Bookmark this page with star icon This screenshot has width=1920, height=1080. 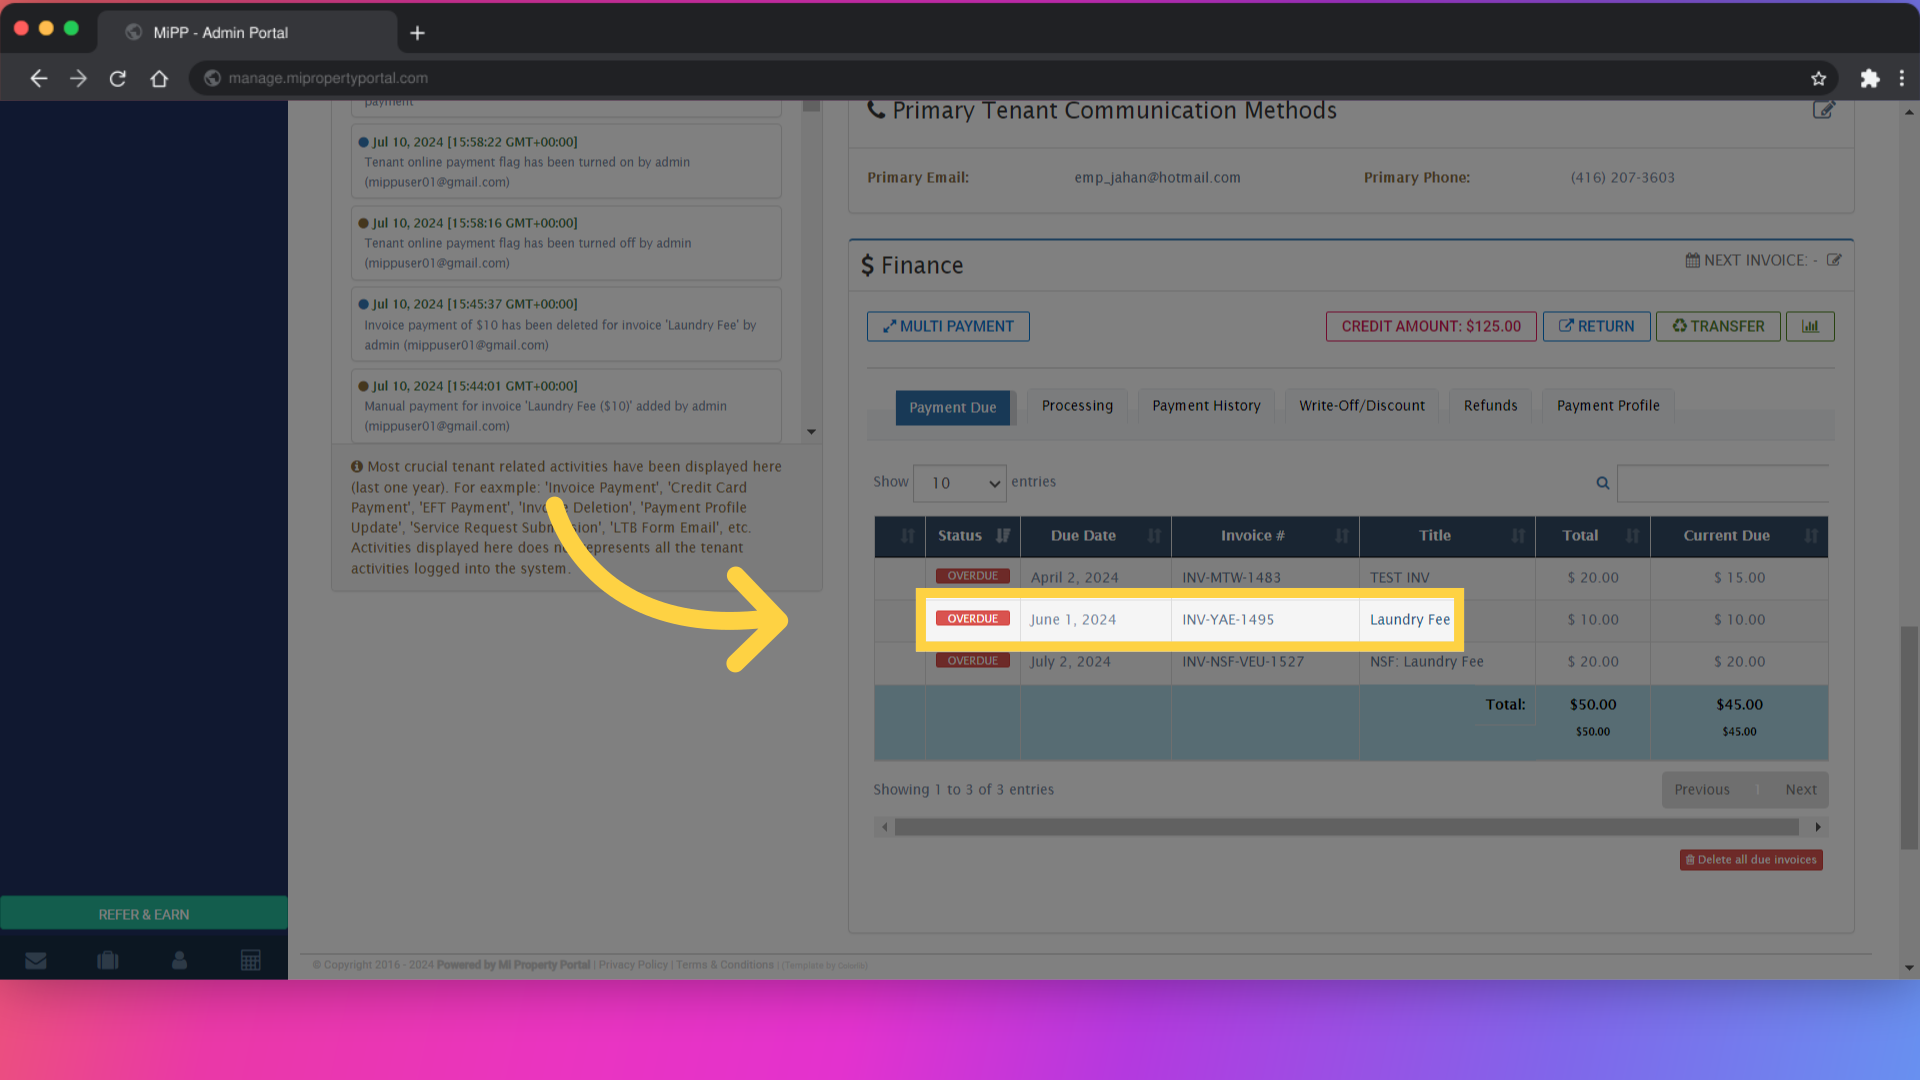1818,78
